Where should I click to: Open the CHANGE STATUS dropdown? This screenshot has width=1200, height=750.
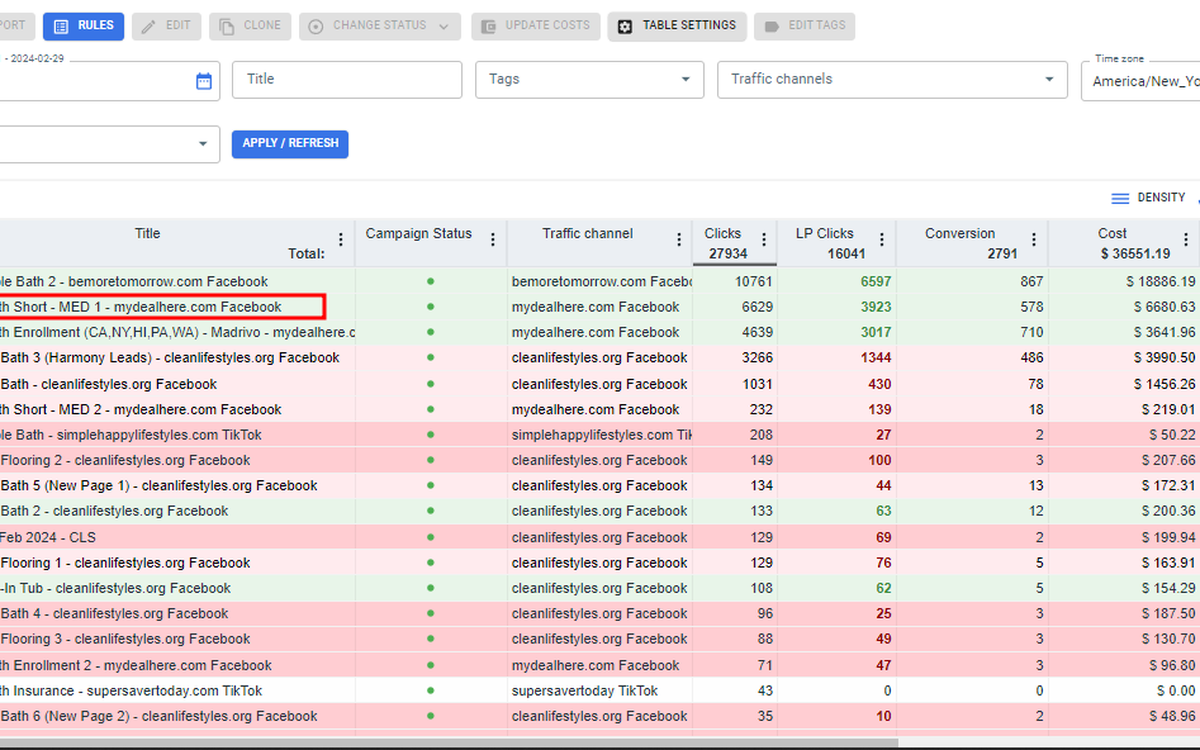(380, 26)
